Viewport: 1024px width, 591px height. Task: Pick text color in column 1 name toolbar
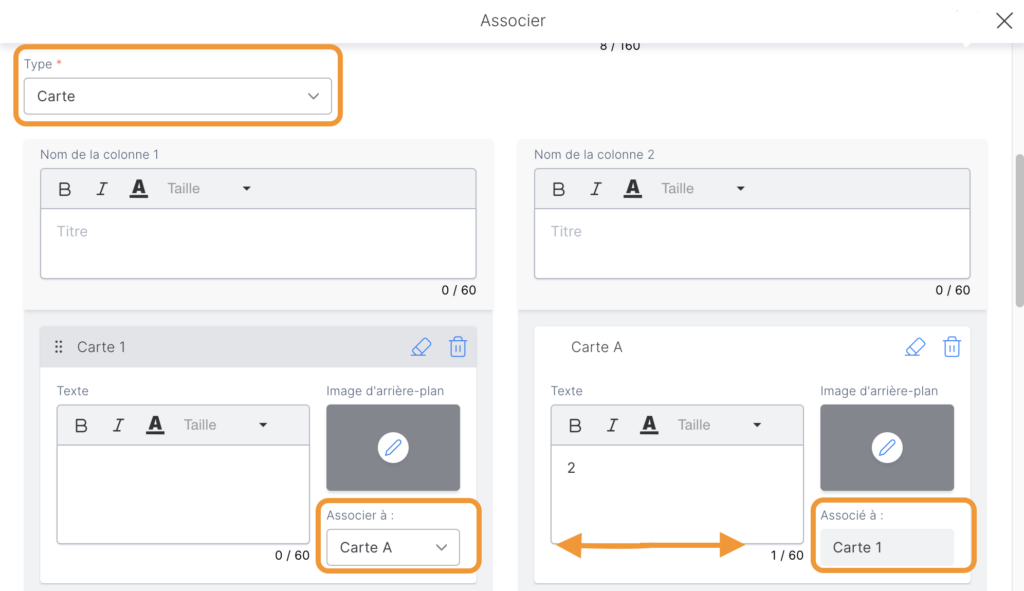click(139, 189)
